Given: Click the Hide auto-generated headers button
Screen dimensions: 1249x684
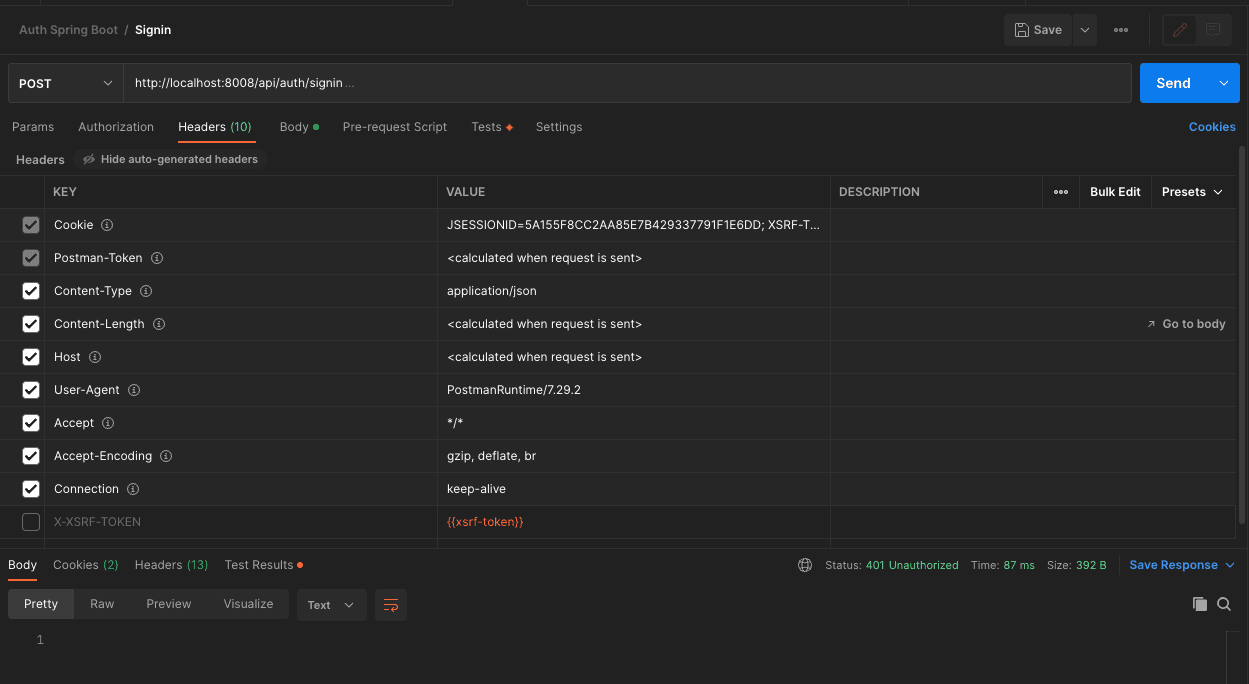Looking at the screenshot, I should point(168,159).
